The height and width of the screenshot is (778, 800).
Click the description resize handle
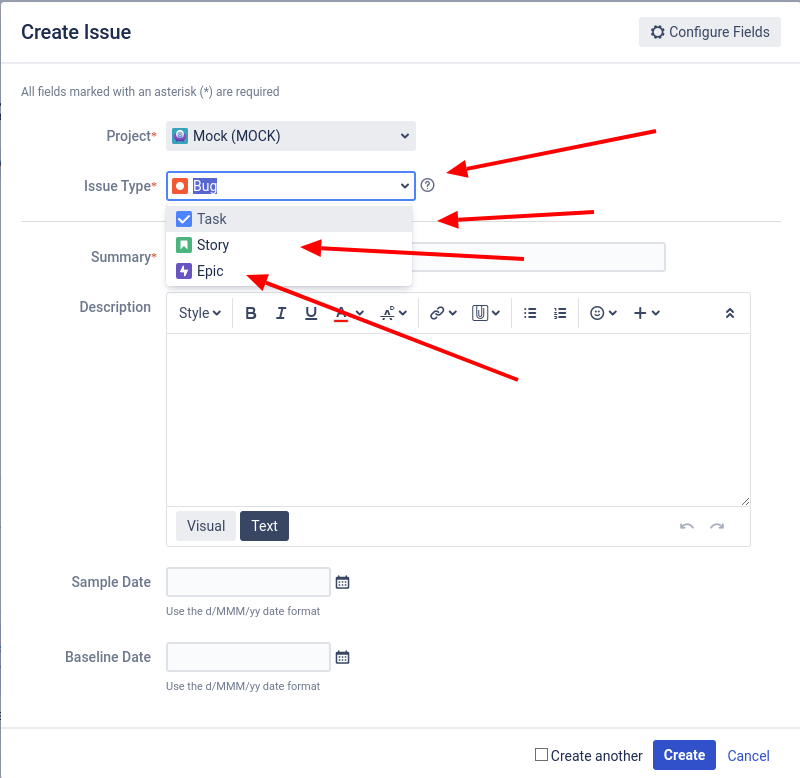coord(745,501)
